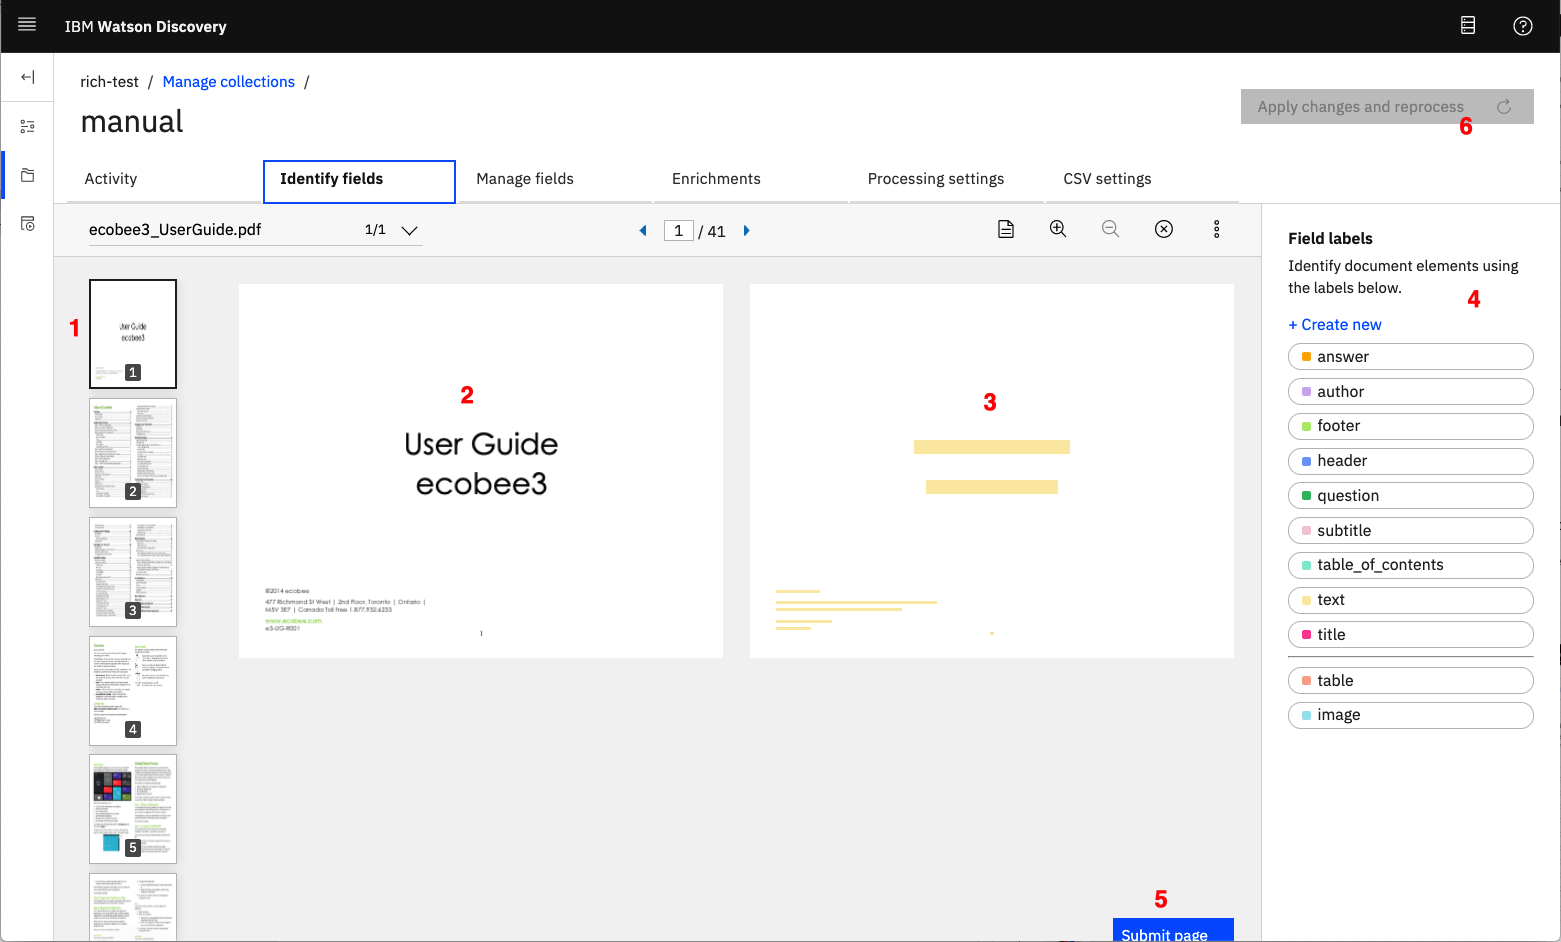
Task: Select the author field label
Action: click(x=1410, y=392)
